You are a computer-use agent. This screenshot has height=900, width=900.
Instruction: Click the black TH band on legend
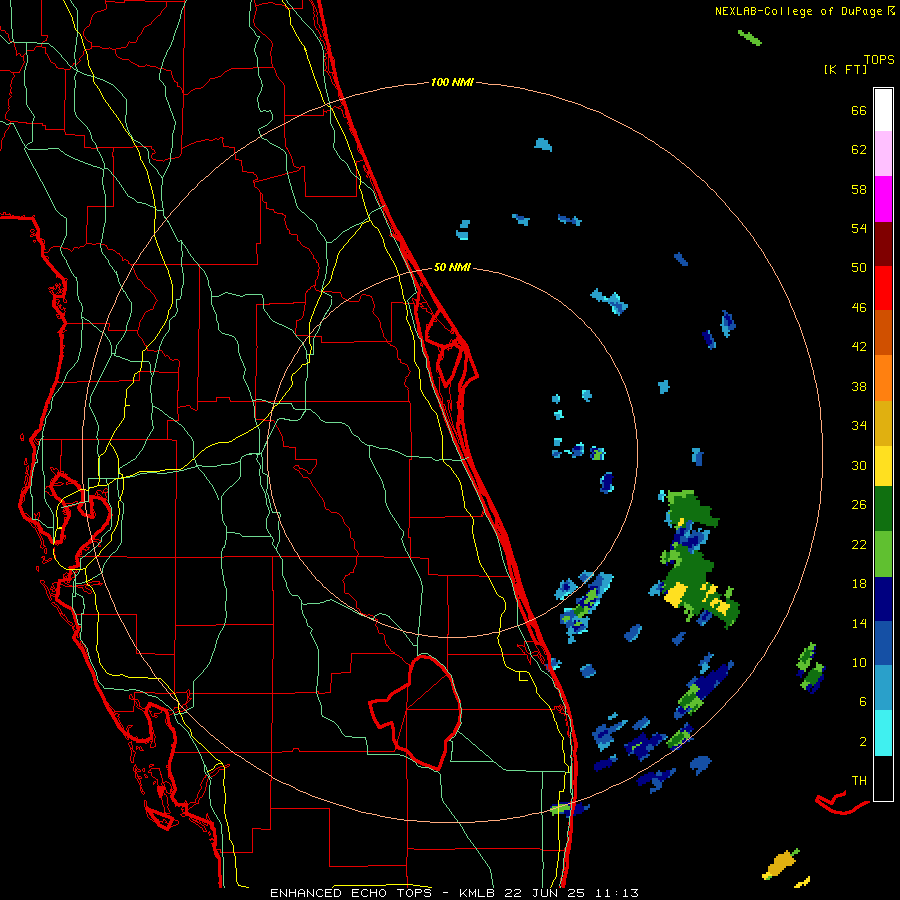tap(883, 778)
